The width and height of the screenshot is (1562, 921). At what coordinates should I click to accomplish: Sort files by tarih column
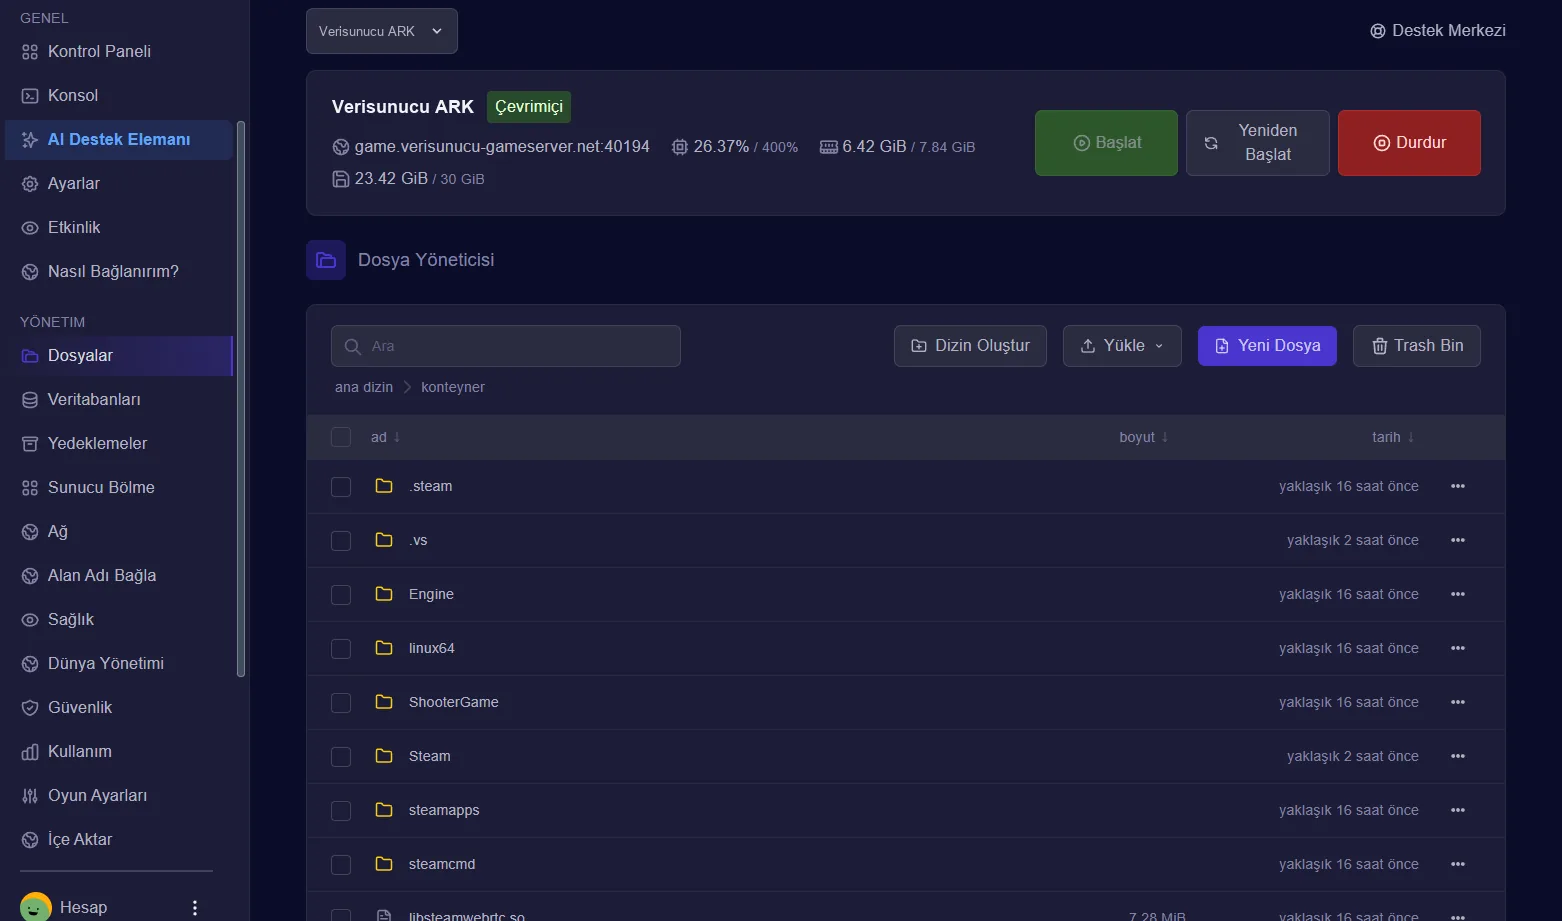pos(1393,437)
